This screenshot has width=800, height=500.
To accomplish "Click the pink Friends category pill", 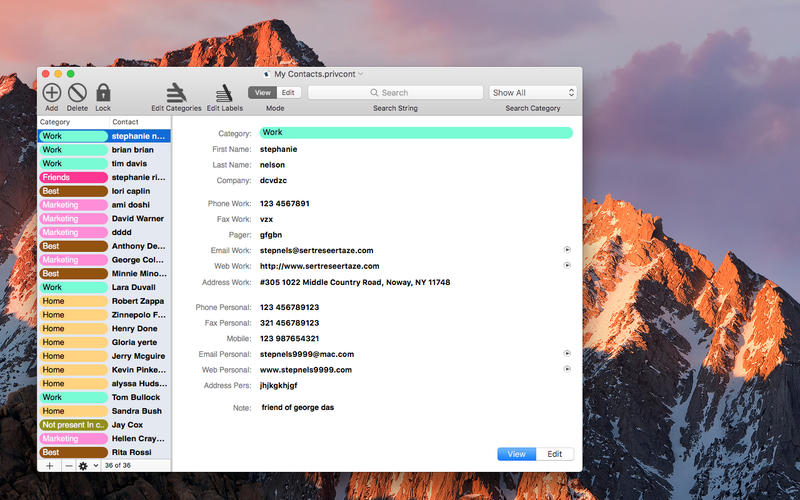I will point(73,177).
